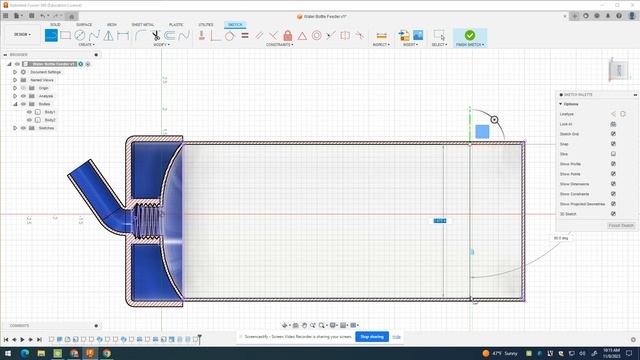Open the Insert dropdown menu
640x360 pixels.
pyautogui.click(x=411, y=44)
